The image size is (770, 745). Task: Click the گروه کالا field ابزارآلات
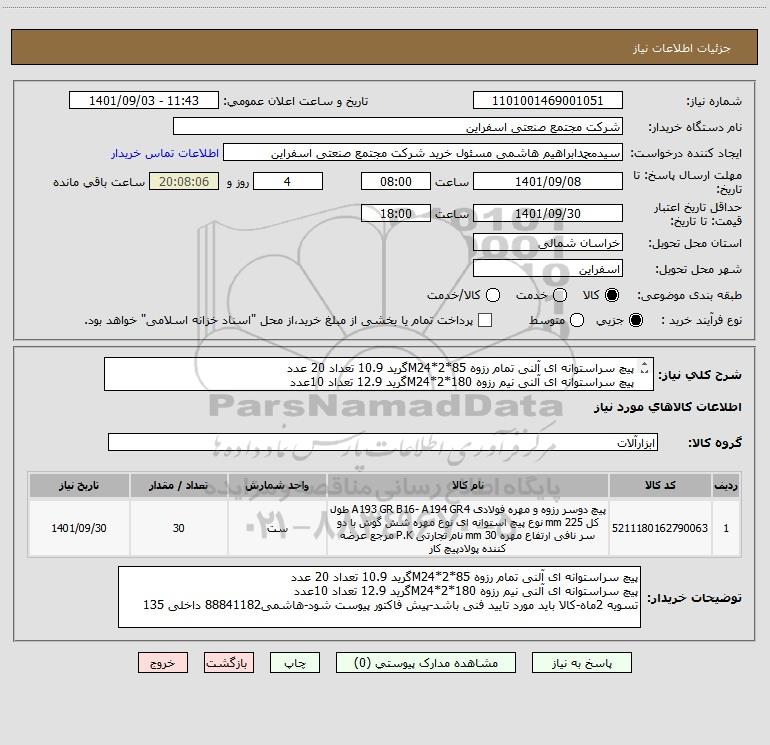pos(383,442)
